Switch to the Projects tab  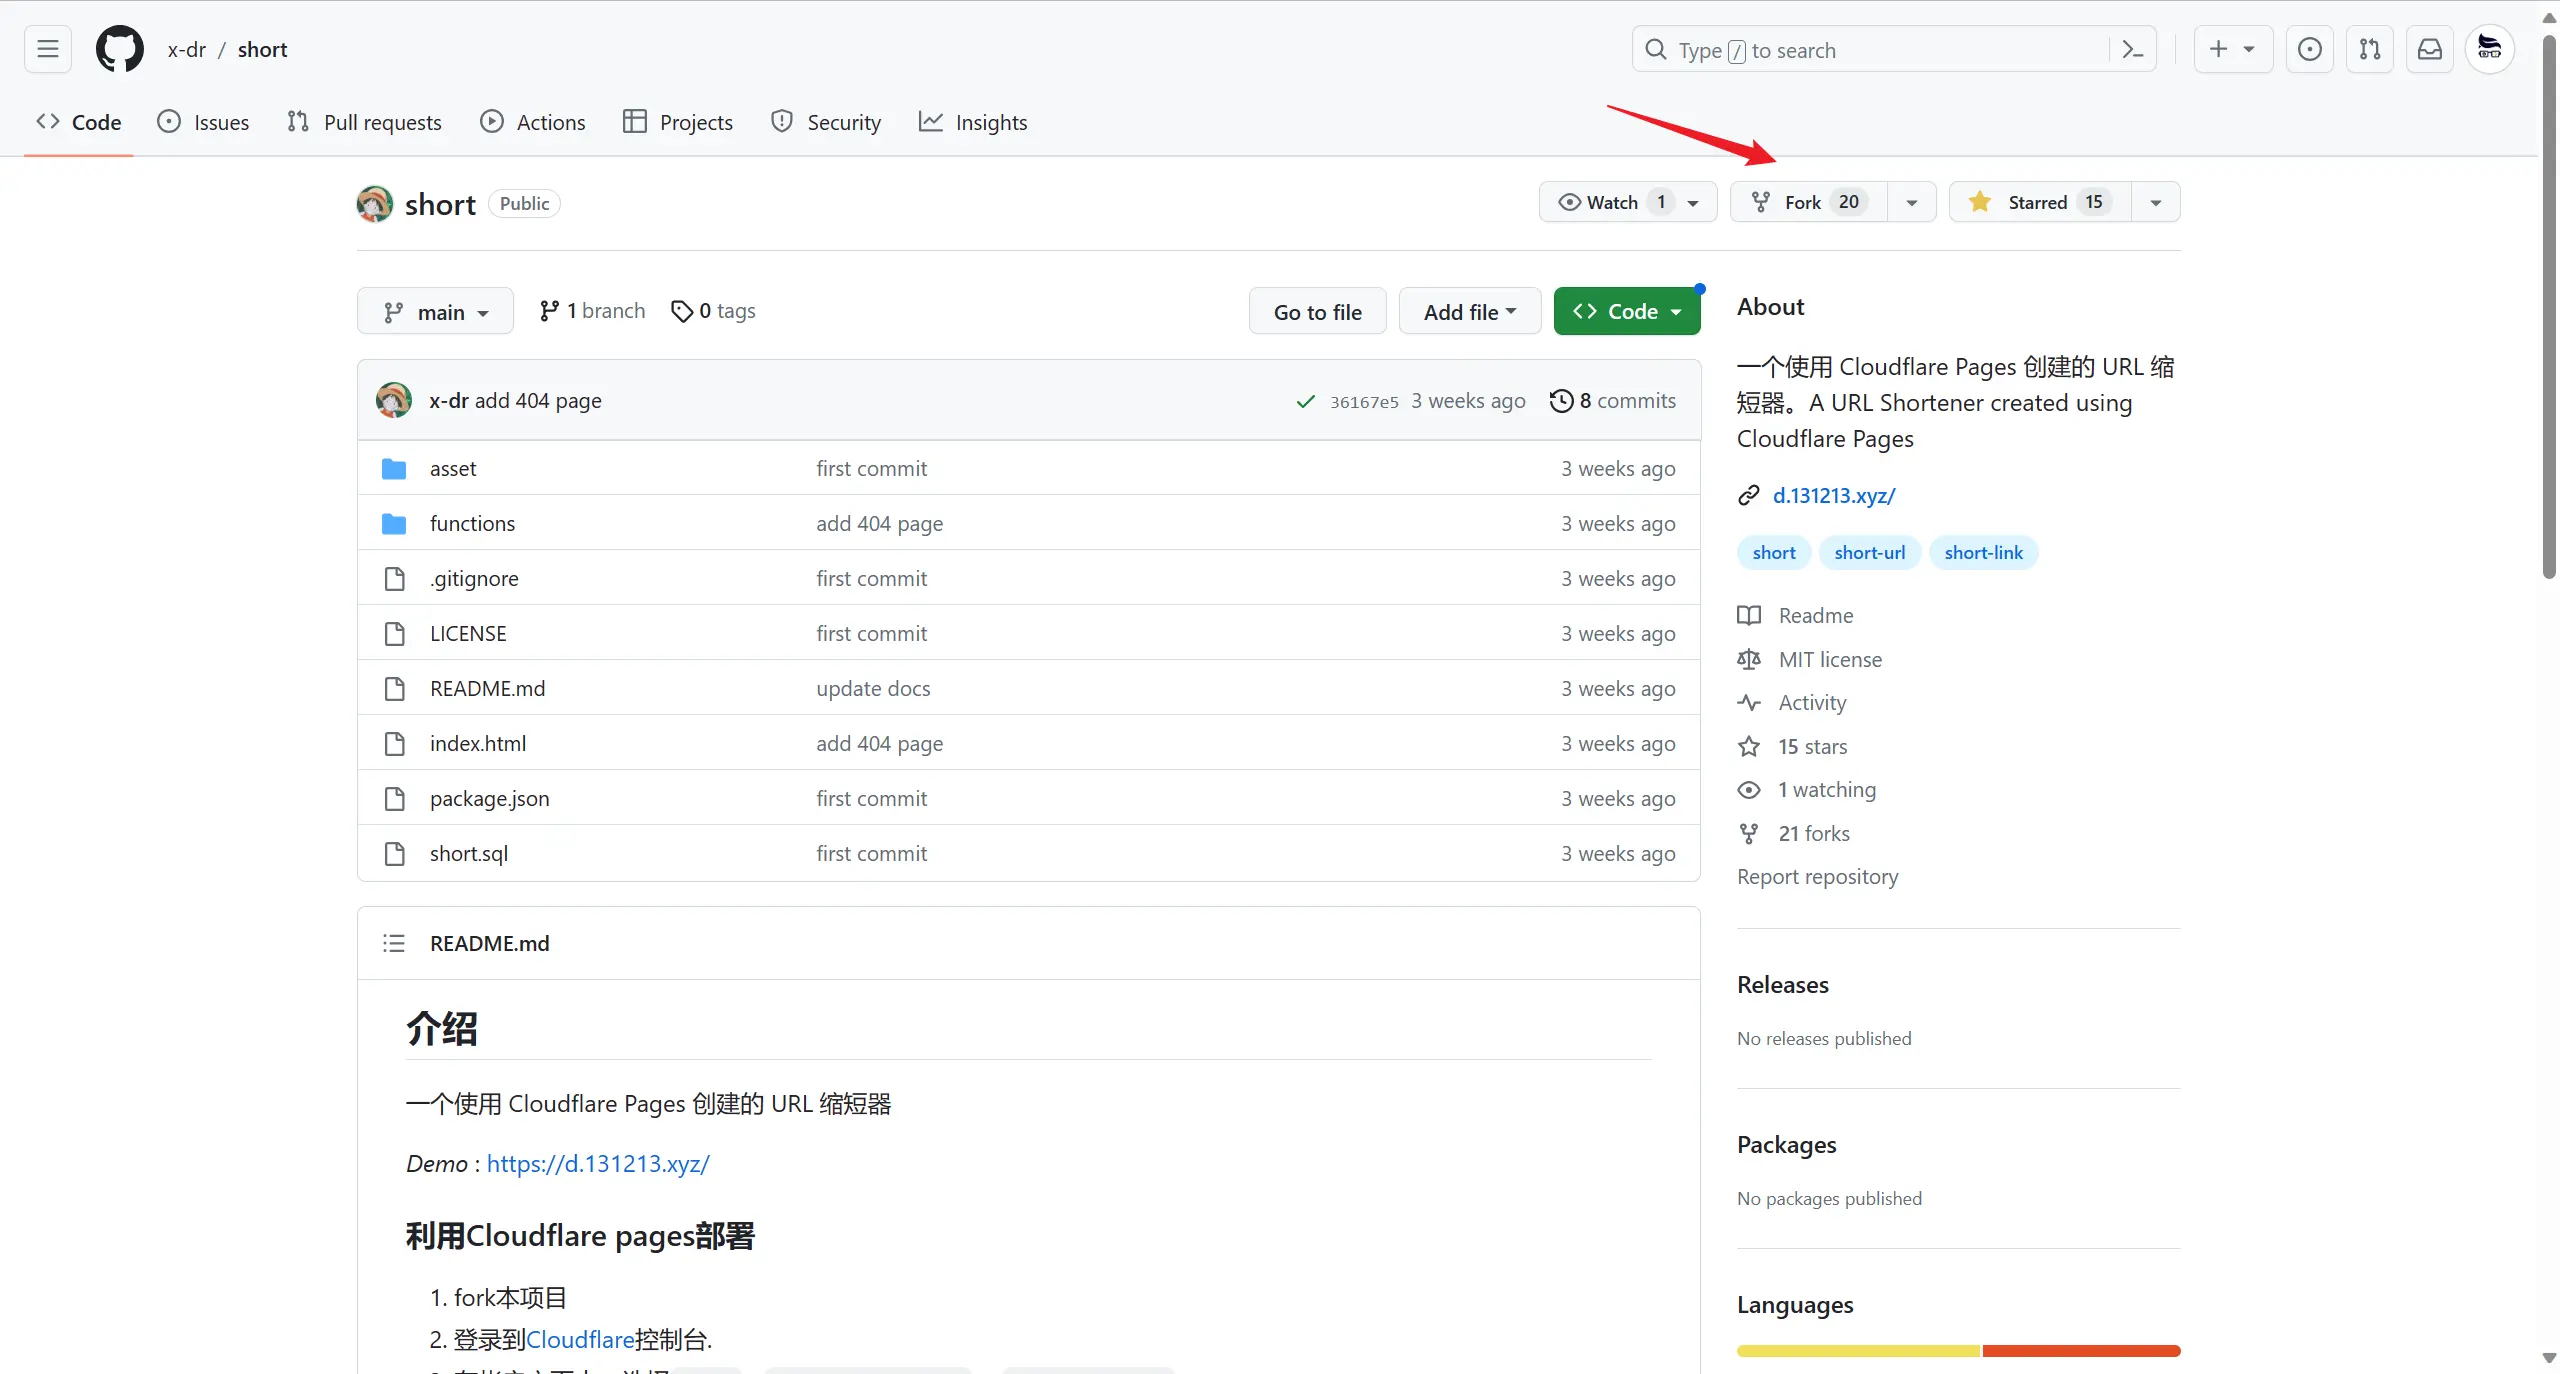[x=678, y=122]
